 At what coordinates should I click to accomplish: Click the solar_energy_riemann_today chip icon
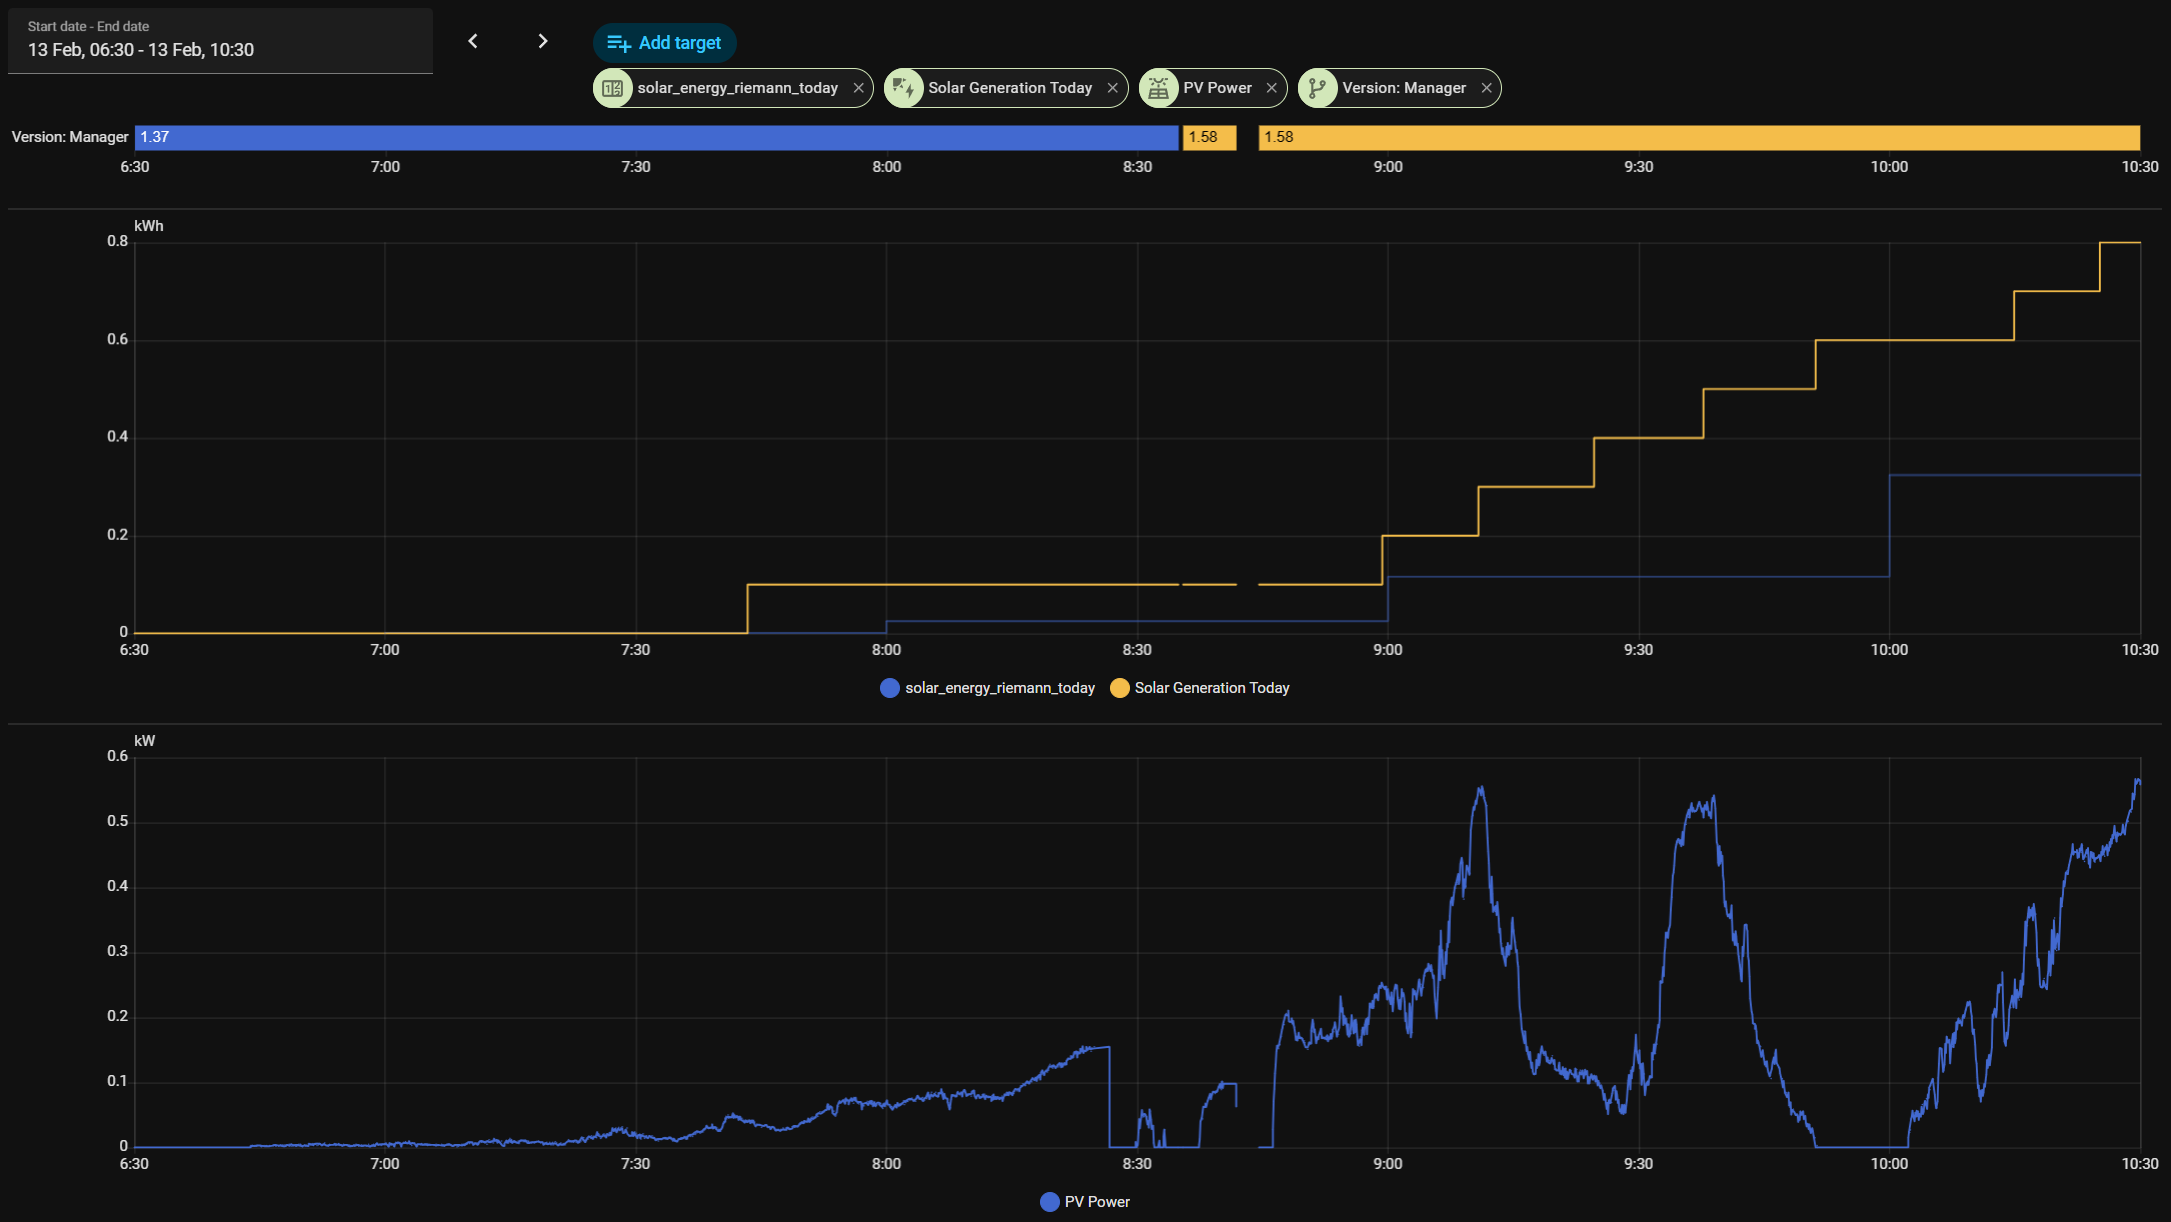pos(613,88)
